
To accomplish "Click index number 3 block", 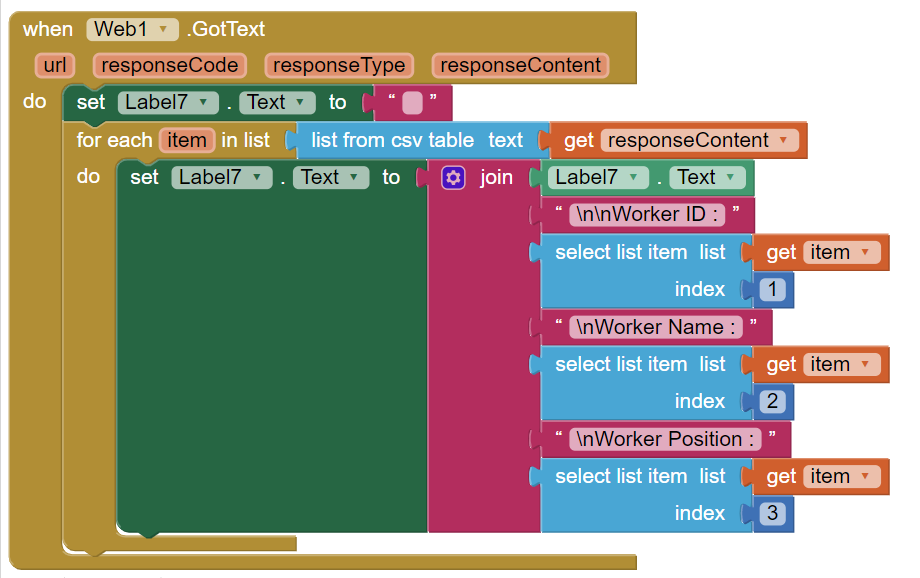I will point(772,514).
